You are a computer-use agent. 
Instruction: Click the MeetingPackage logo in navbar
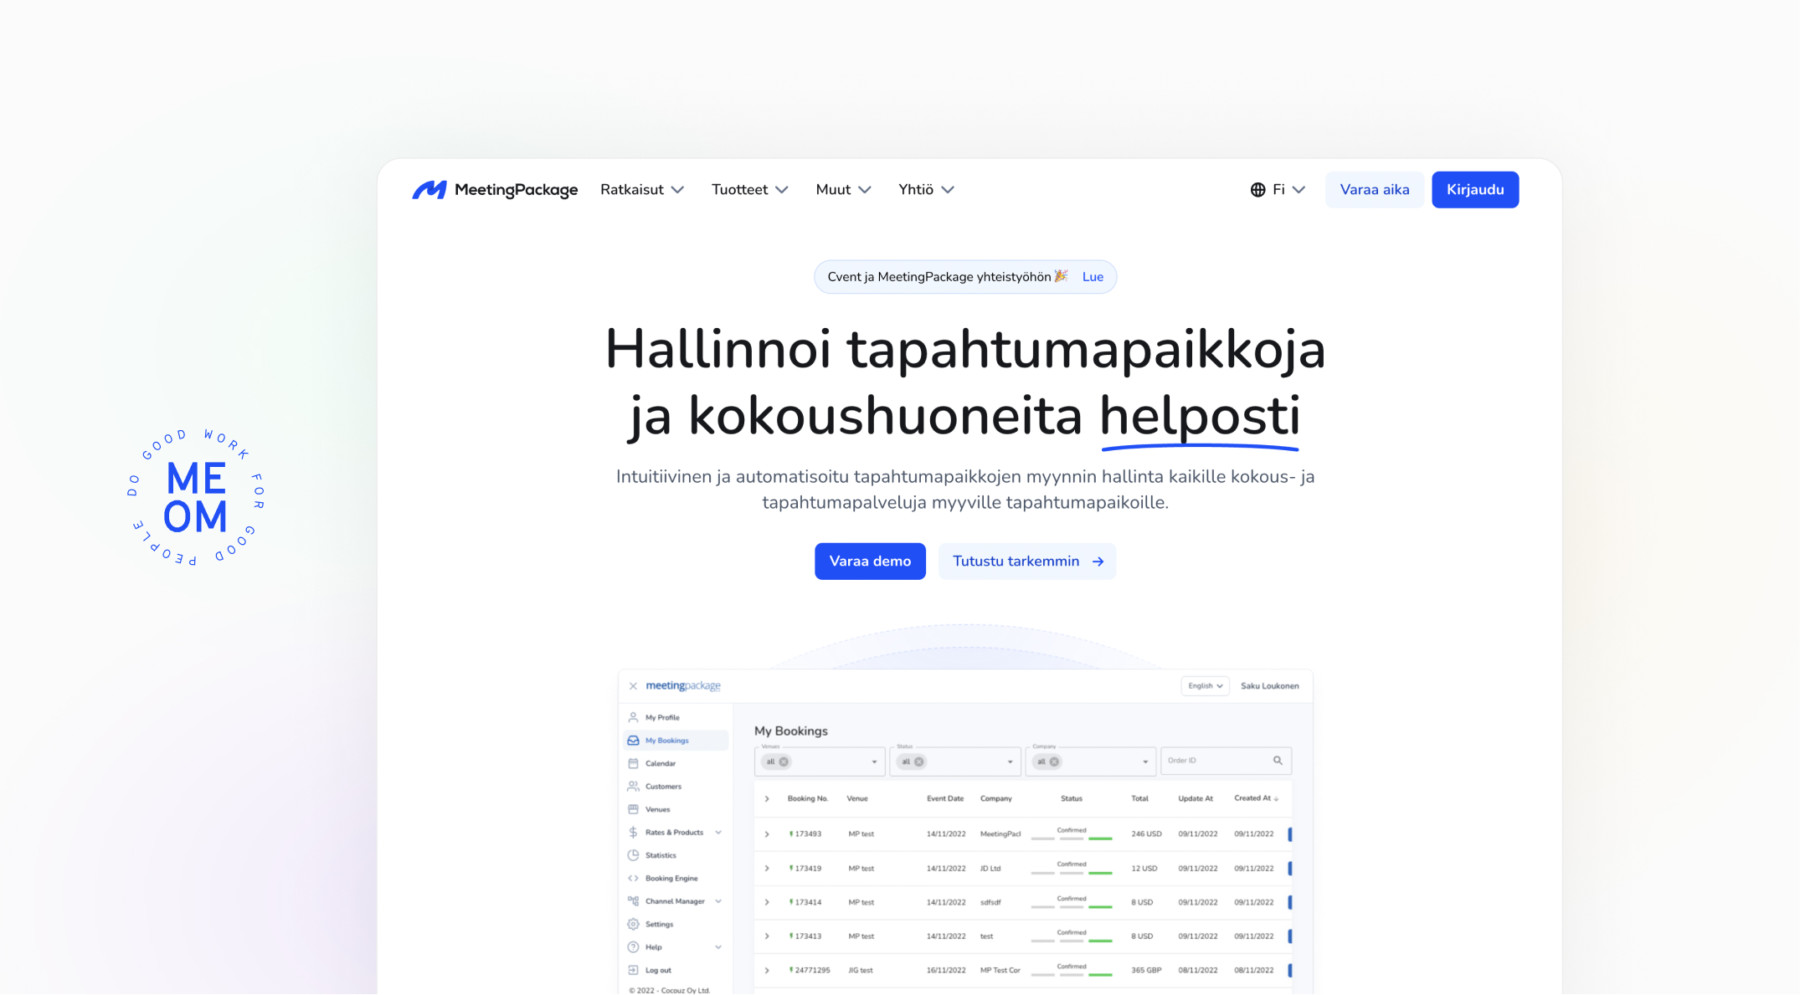tap(495, 190)
